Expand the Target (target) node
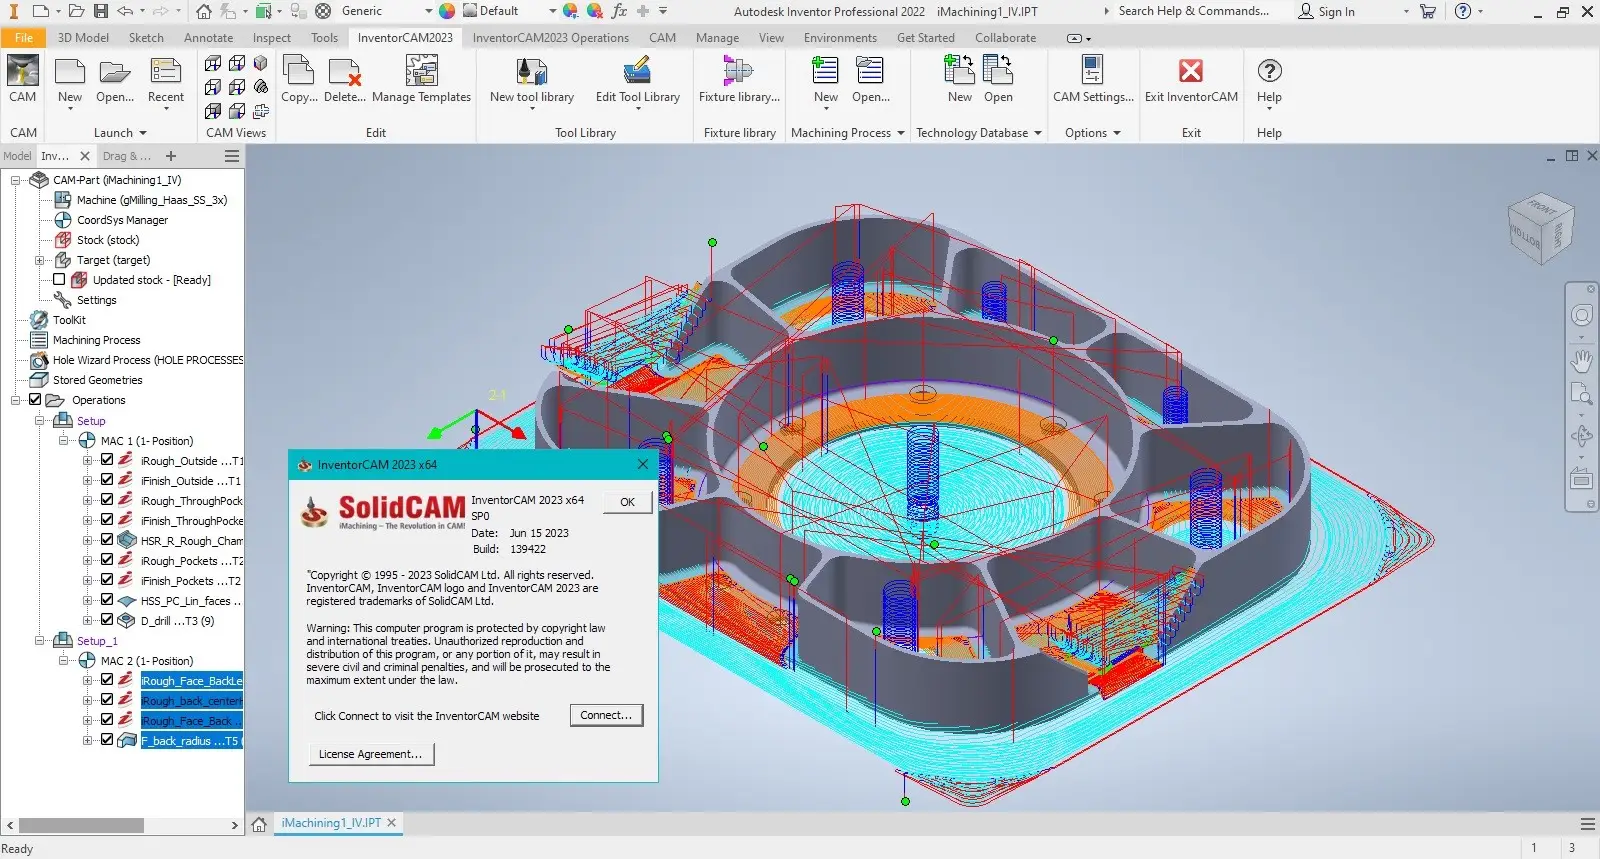 pos(39,260)
